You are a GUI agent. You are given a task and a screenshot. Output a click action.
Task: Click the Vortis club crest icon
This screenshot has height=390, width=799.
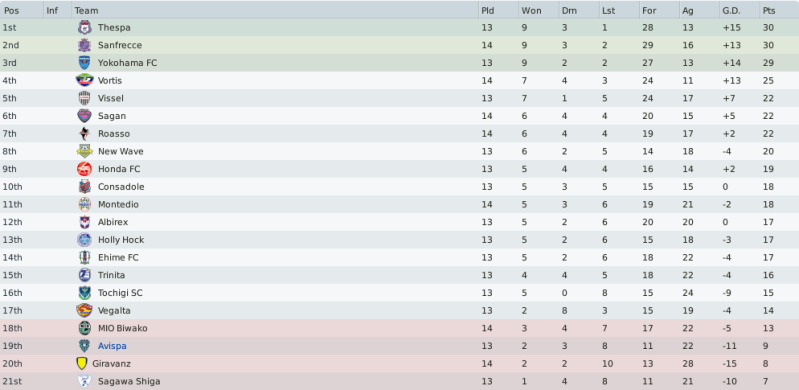click(85, 81)
